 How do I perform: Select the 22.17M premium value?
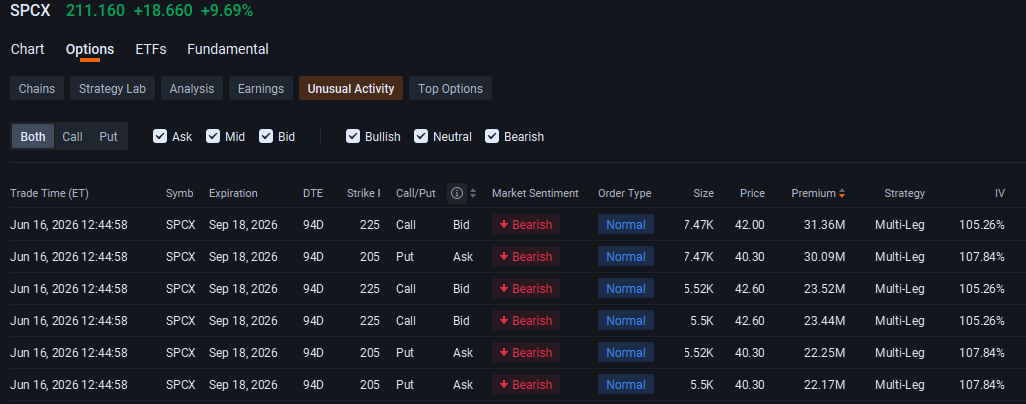click(824, 384)
